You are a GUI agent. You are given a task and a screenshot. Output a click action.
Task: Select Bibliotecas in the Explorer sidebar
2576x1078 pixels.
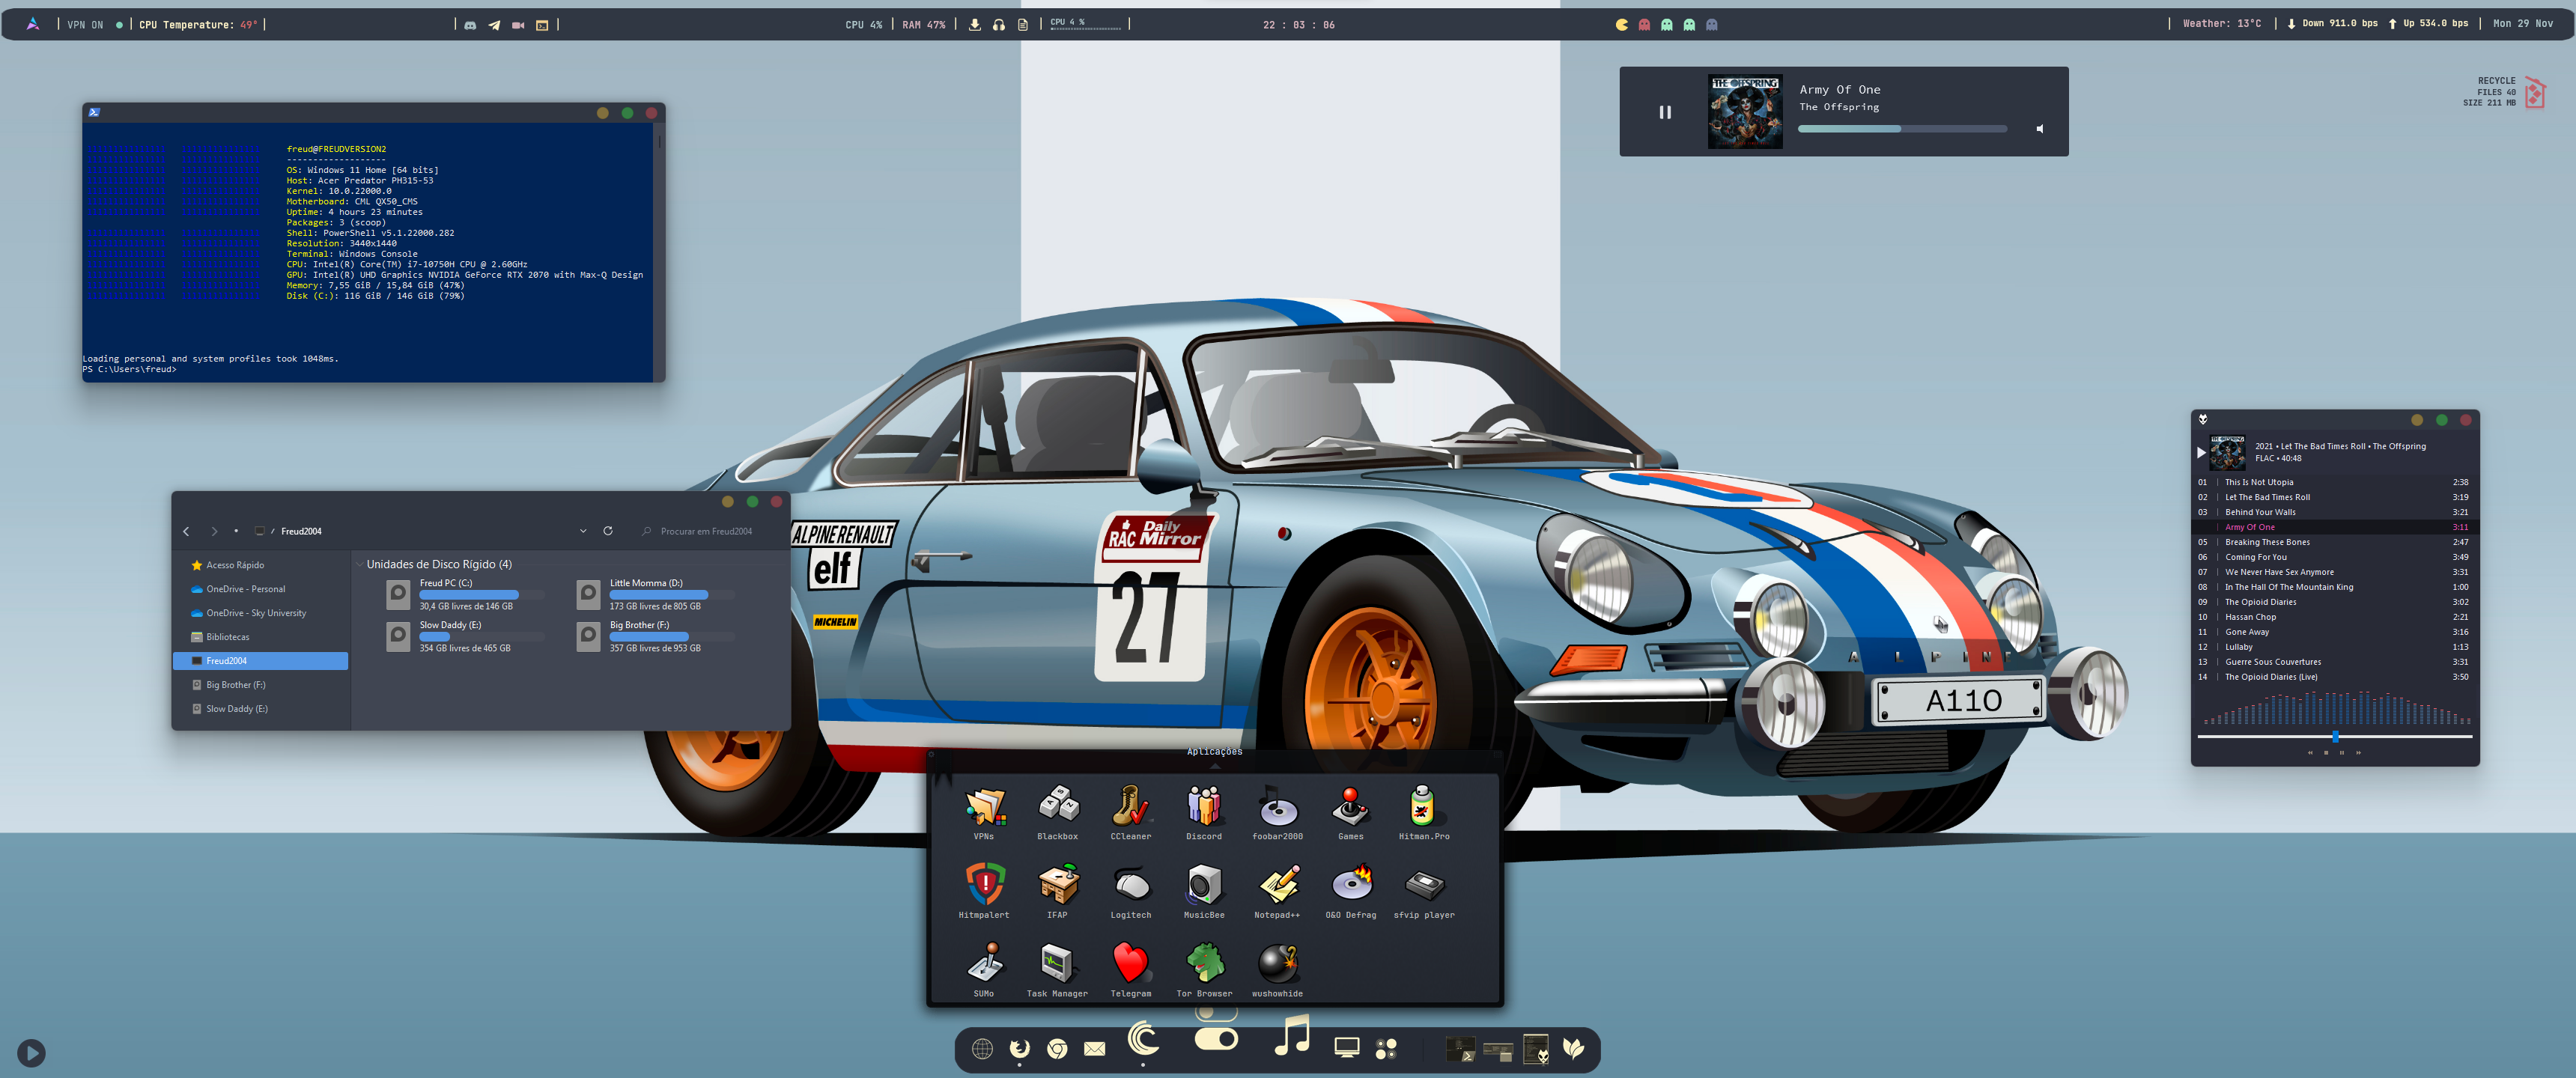[x=228, y=637]
